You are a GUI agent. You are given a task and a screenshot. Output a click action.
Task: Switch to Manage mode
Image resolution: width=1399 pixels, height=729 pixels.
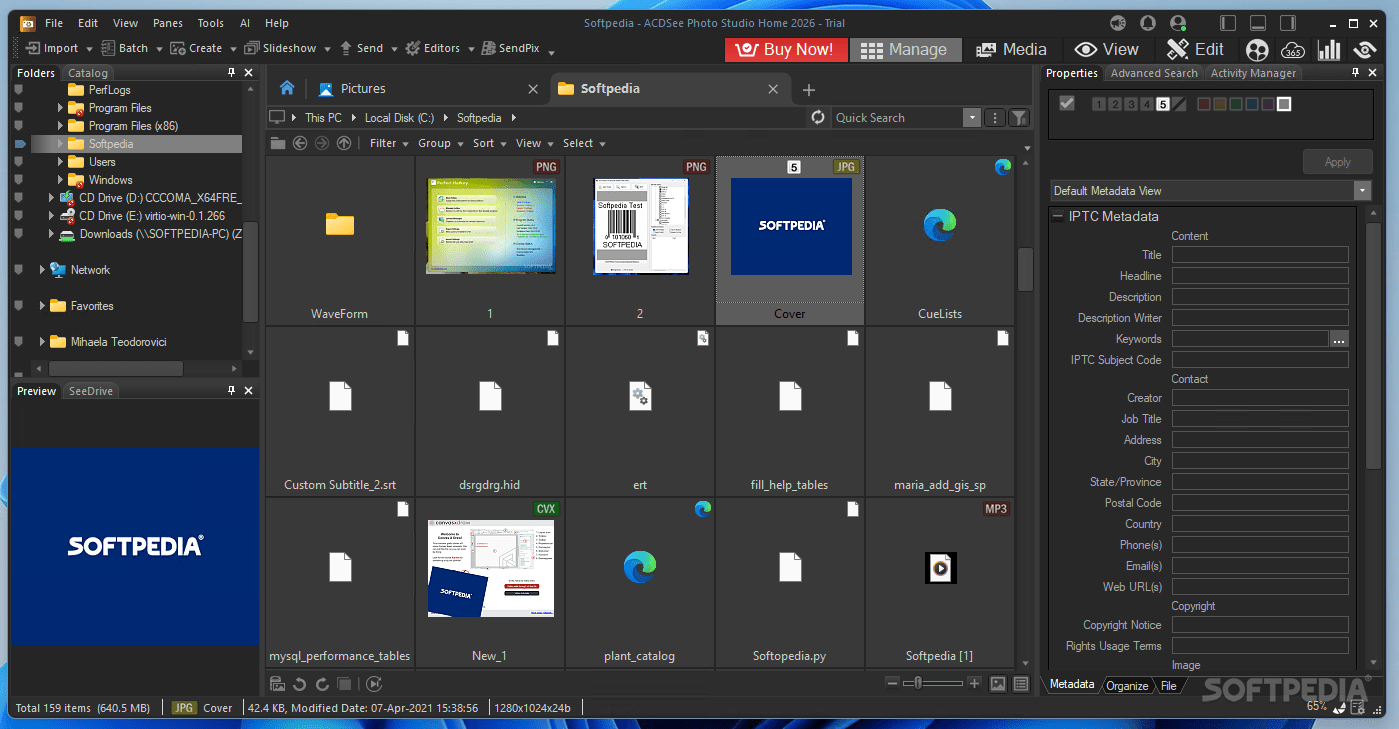(905, 49)
